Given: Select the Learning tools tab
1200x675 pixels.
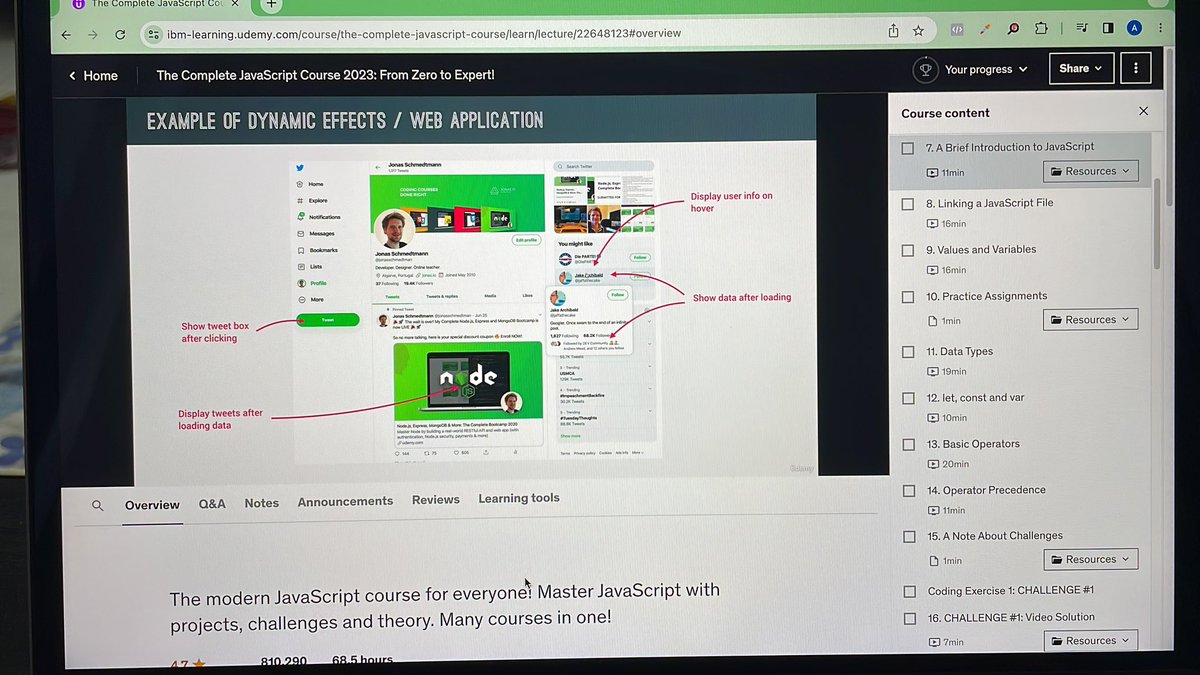Looking at the screenshot, I should tap(519, 498).
